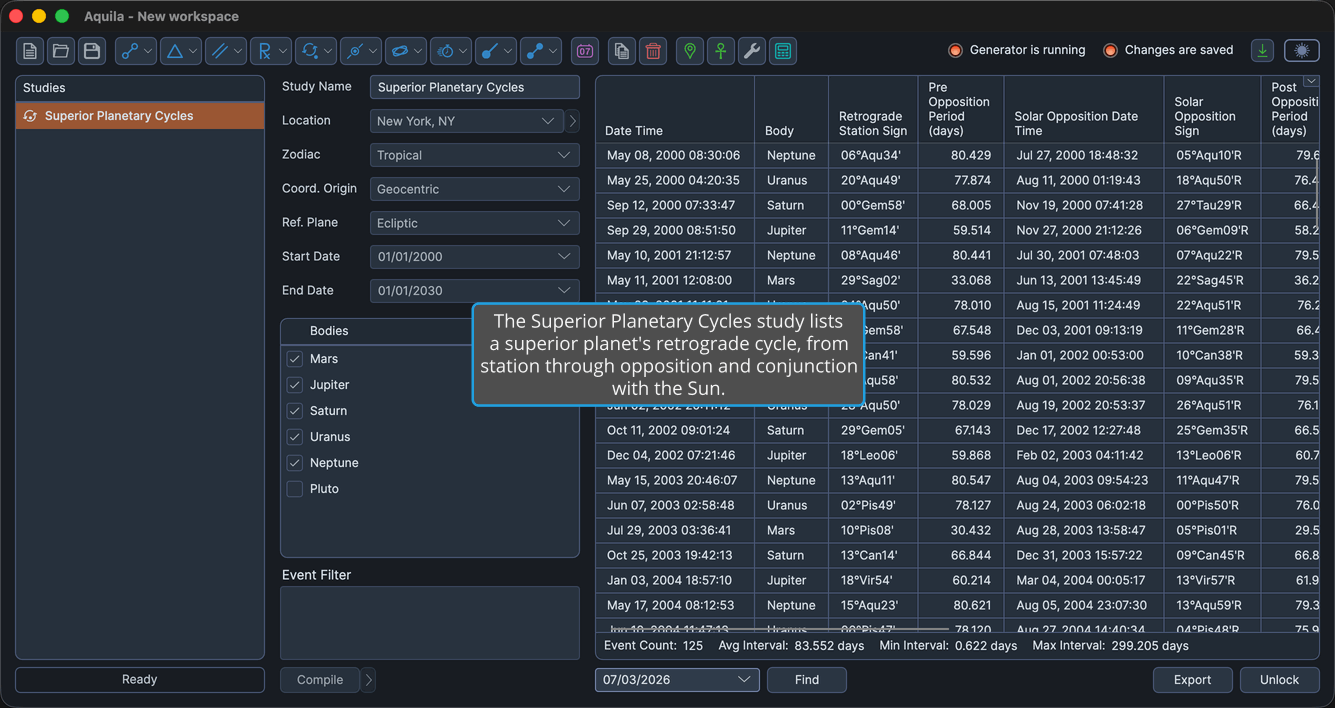Click the Export button
Viewport: 1335px width, 708px height.
[x=1193, y=680]
